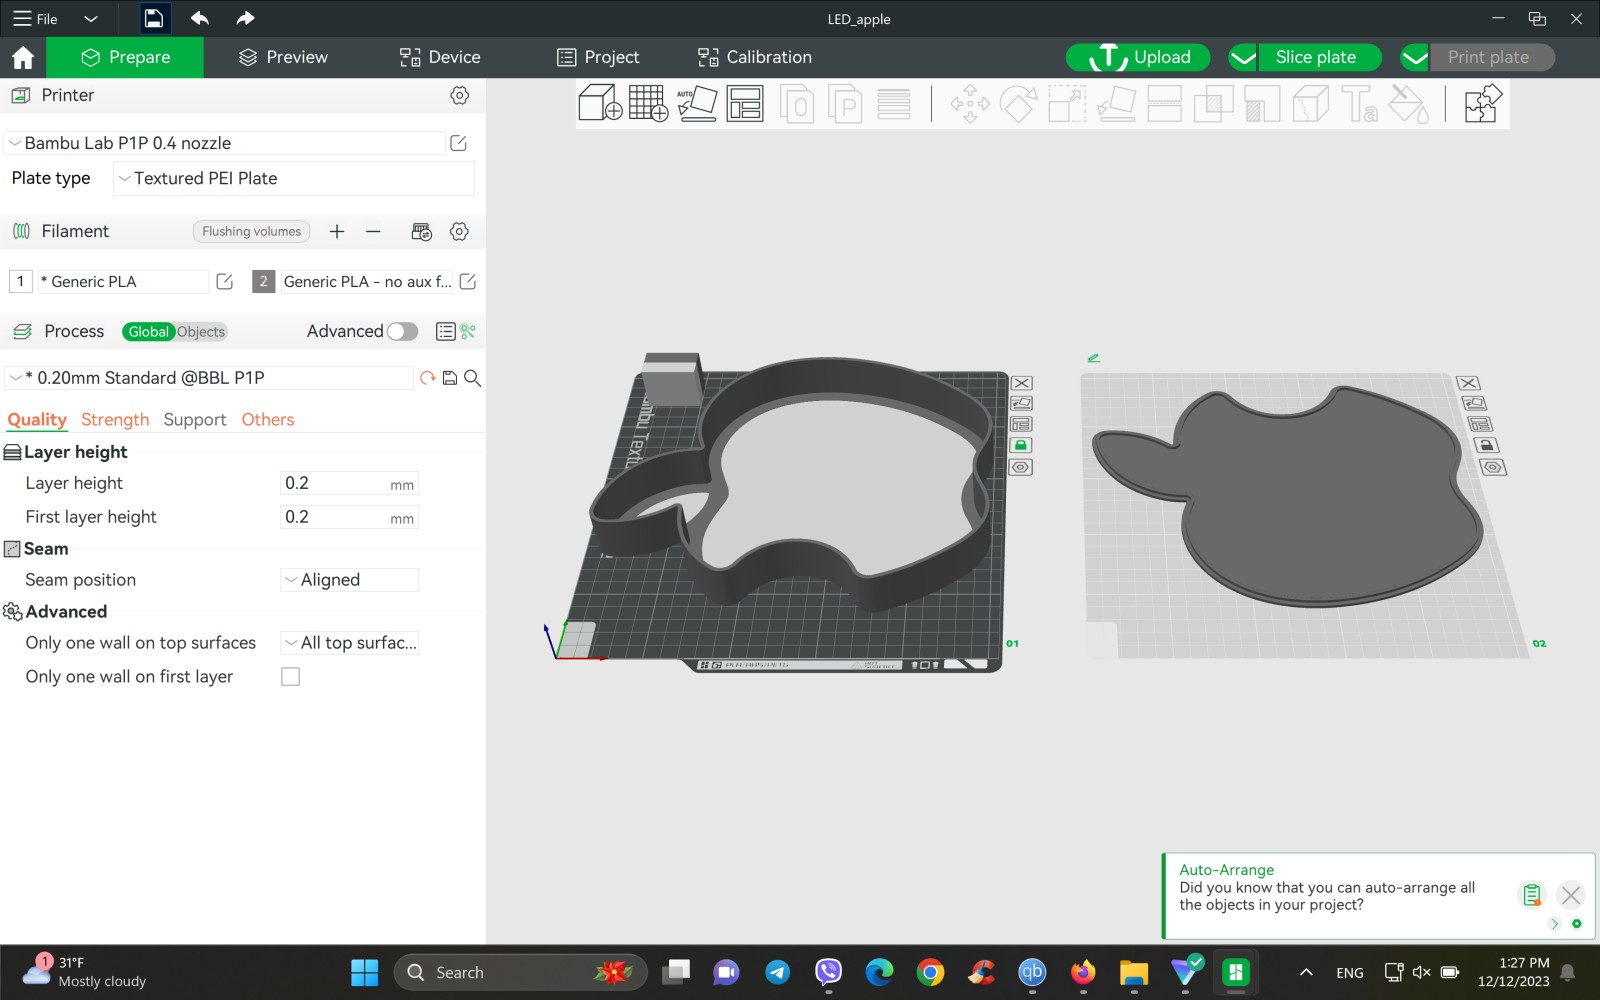Open printer settings gear icon
1600x1000 pixels.
[459, 95]
